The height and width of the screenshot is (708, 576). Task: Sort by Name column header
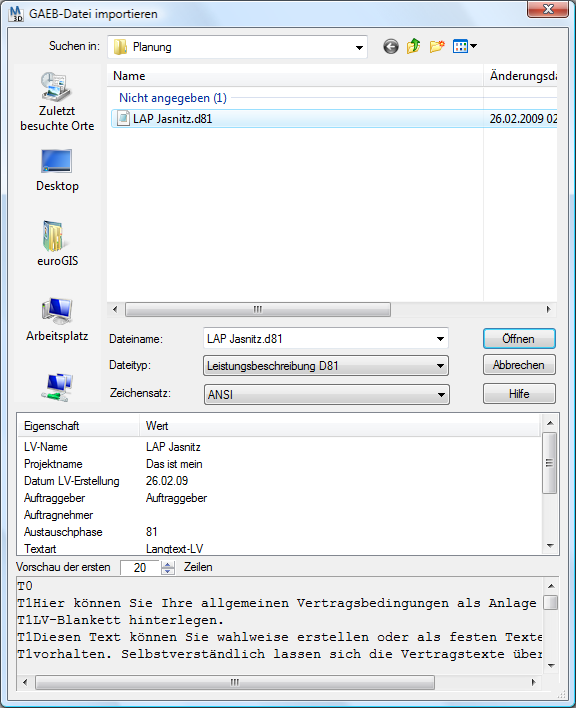pos(295,76)
